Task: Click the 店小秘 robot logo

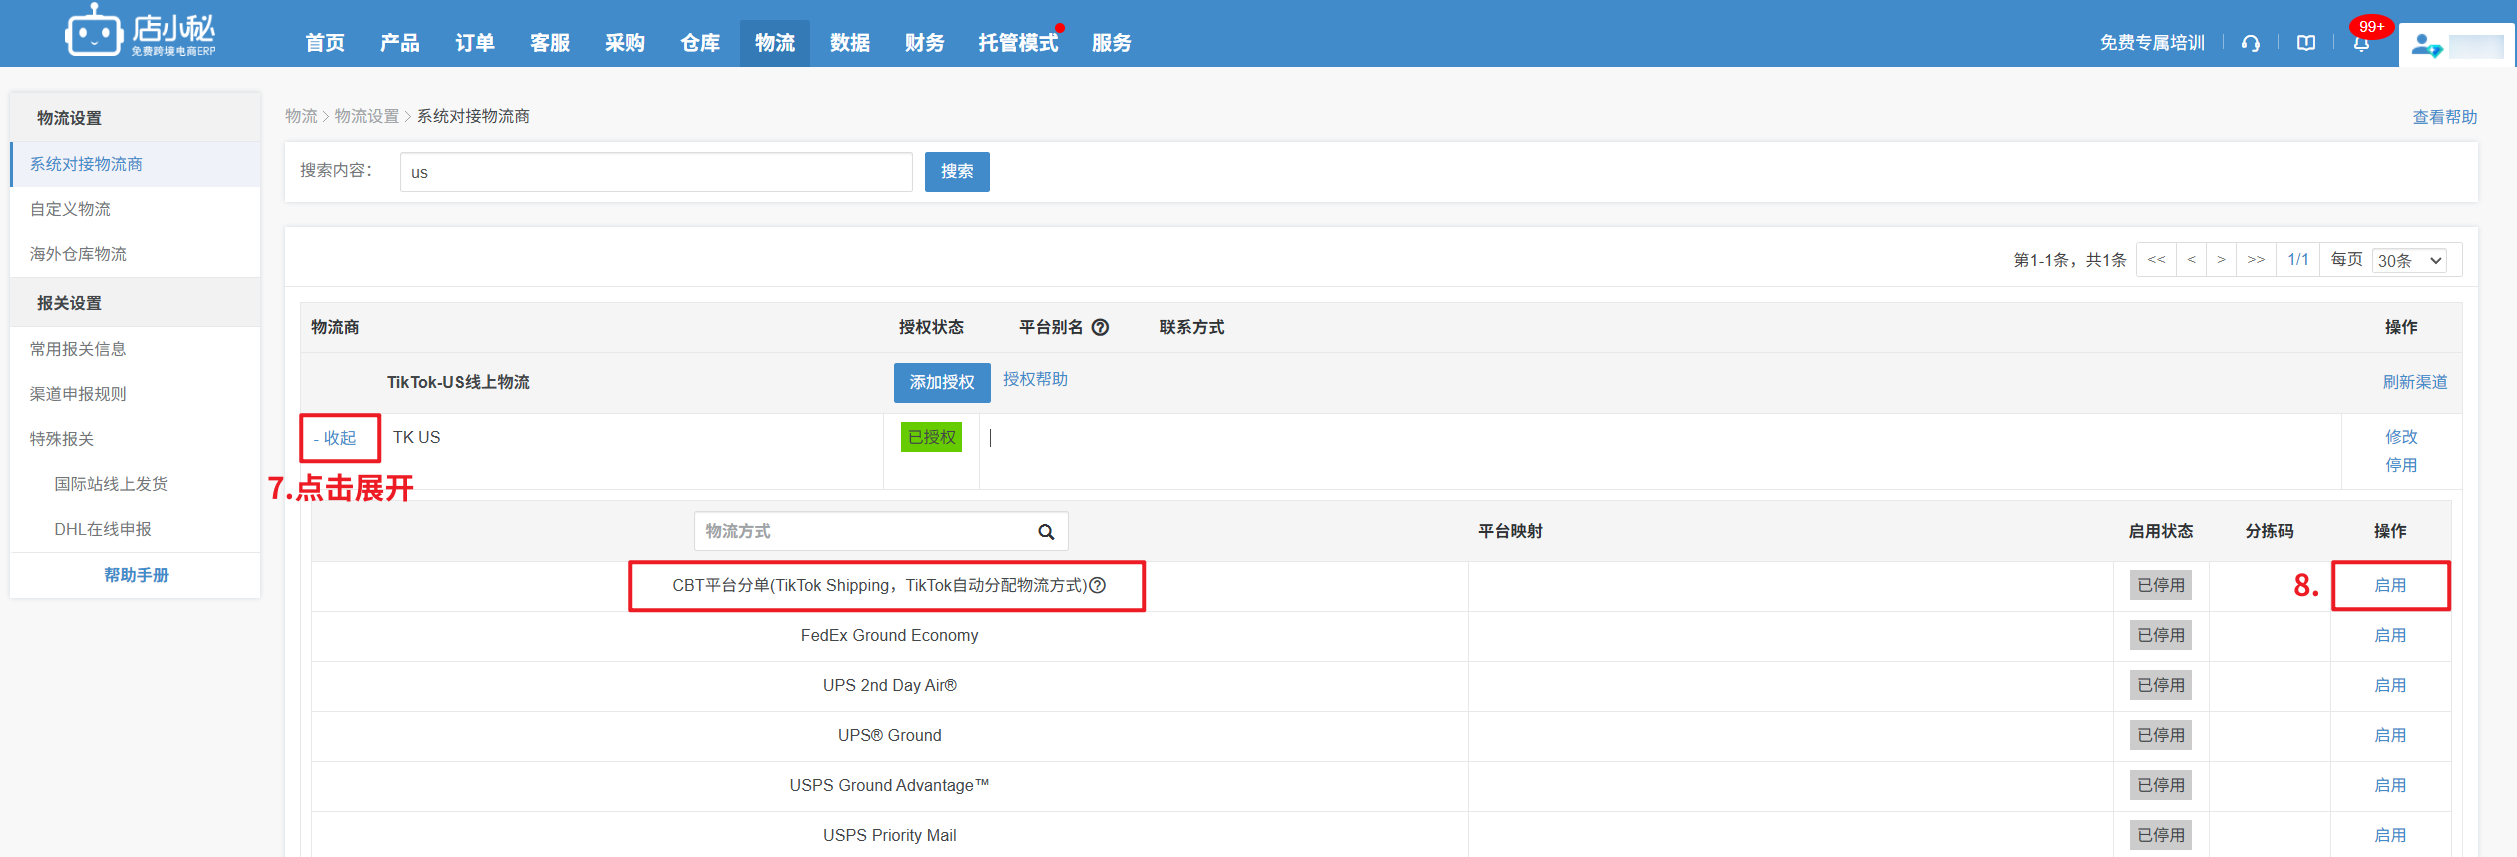Action: coord(93,33)
